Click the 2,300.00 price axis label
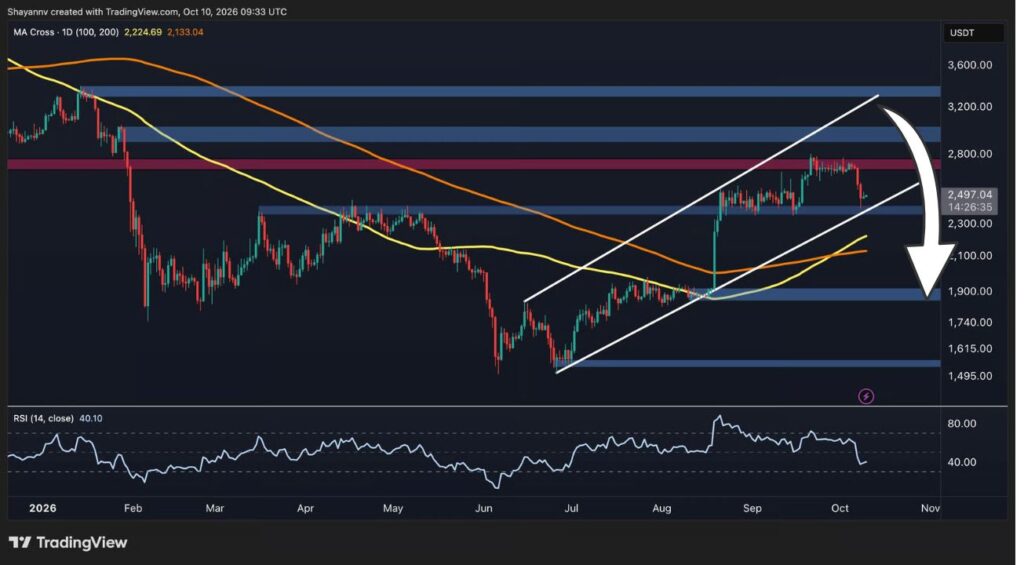The width and height of the screenshot is (1024, 565). click(x=970, y=223)
